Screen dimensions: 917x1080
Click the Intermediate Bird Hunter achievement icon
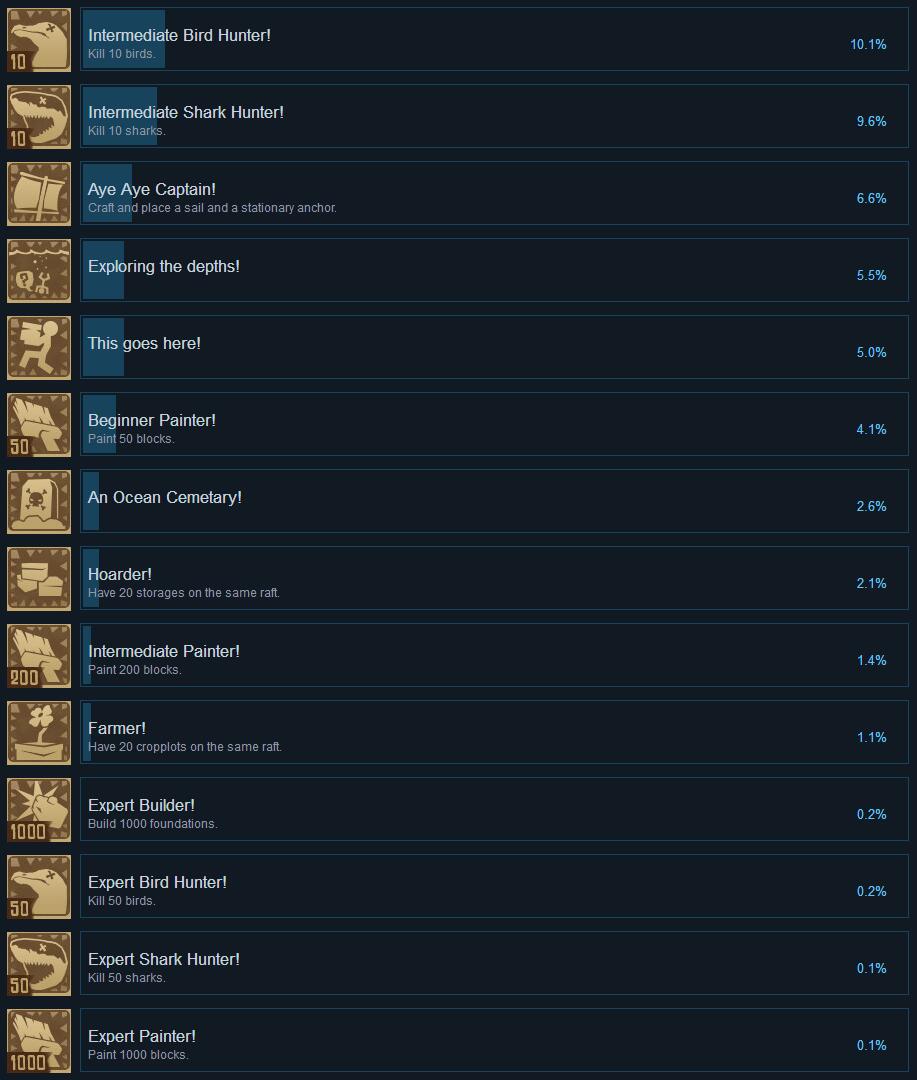[39, 40]
